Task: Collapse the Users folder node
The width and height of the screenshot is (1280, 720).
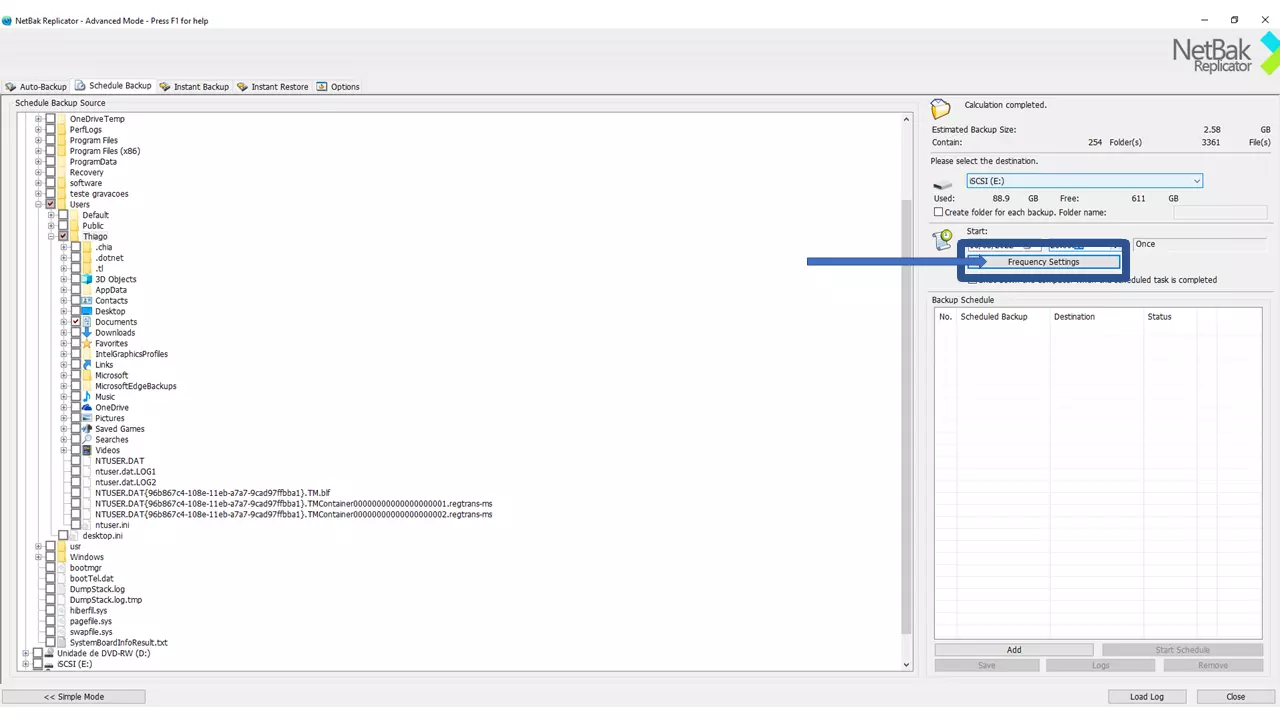Action: coord(38,204)
